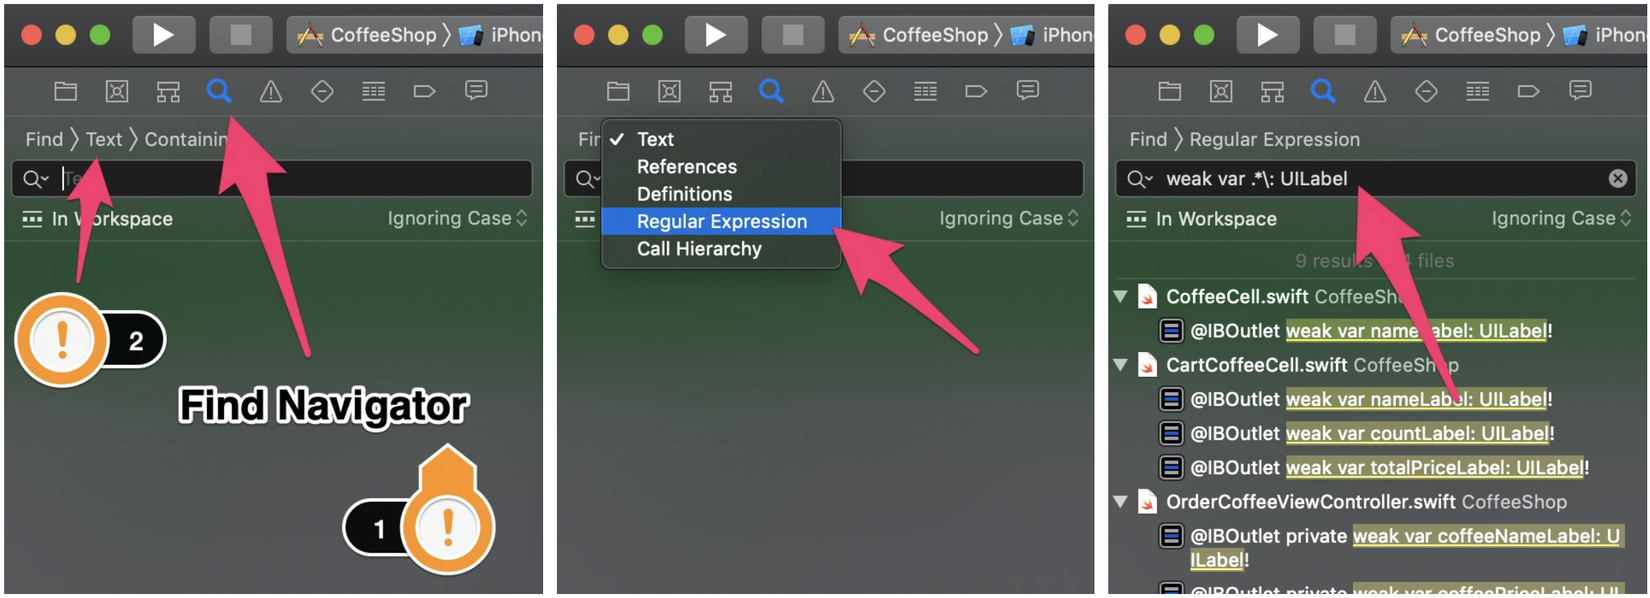Select Find navigator magnifier in left panel
This screenshot has width=1650, height=598.
(219, 92)
